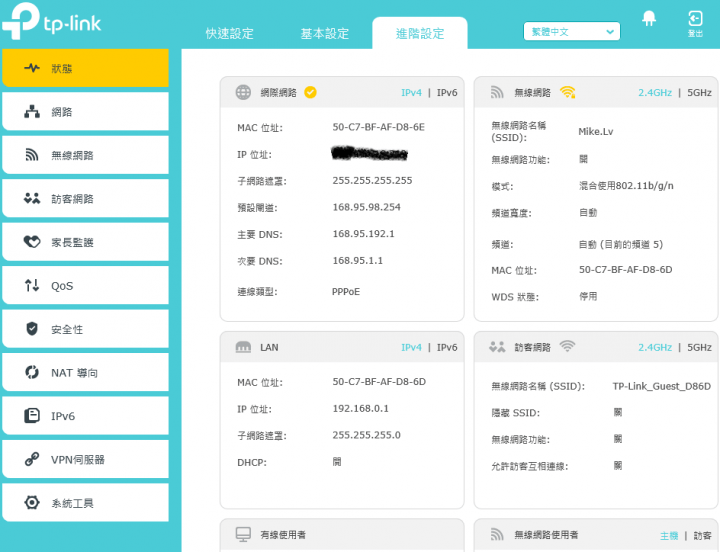Viewport: 720px width, 552px height.
Task: Click the NAT forwarding cycle icon
Action: [32, 372]
